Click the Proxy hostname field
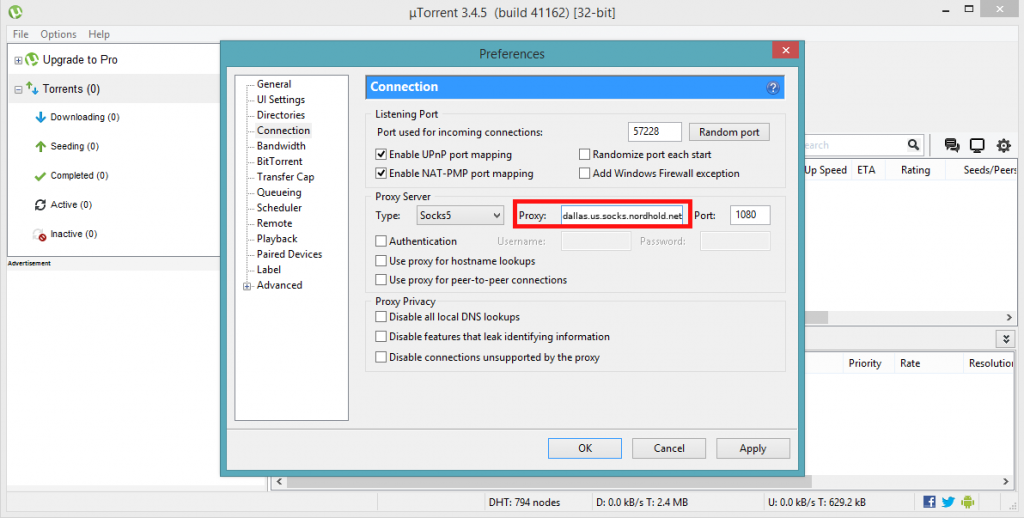This screenshot has height=518, width=1024. pos(622,215)
